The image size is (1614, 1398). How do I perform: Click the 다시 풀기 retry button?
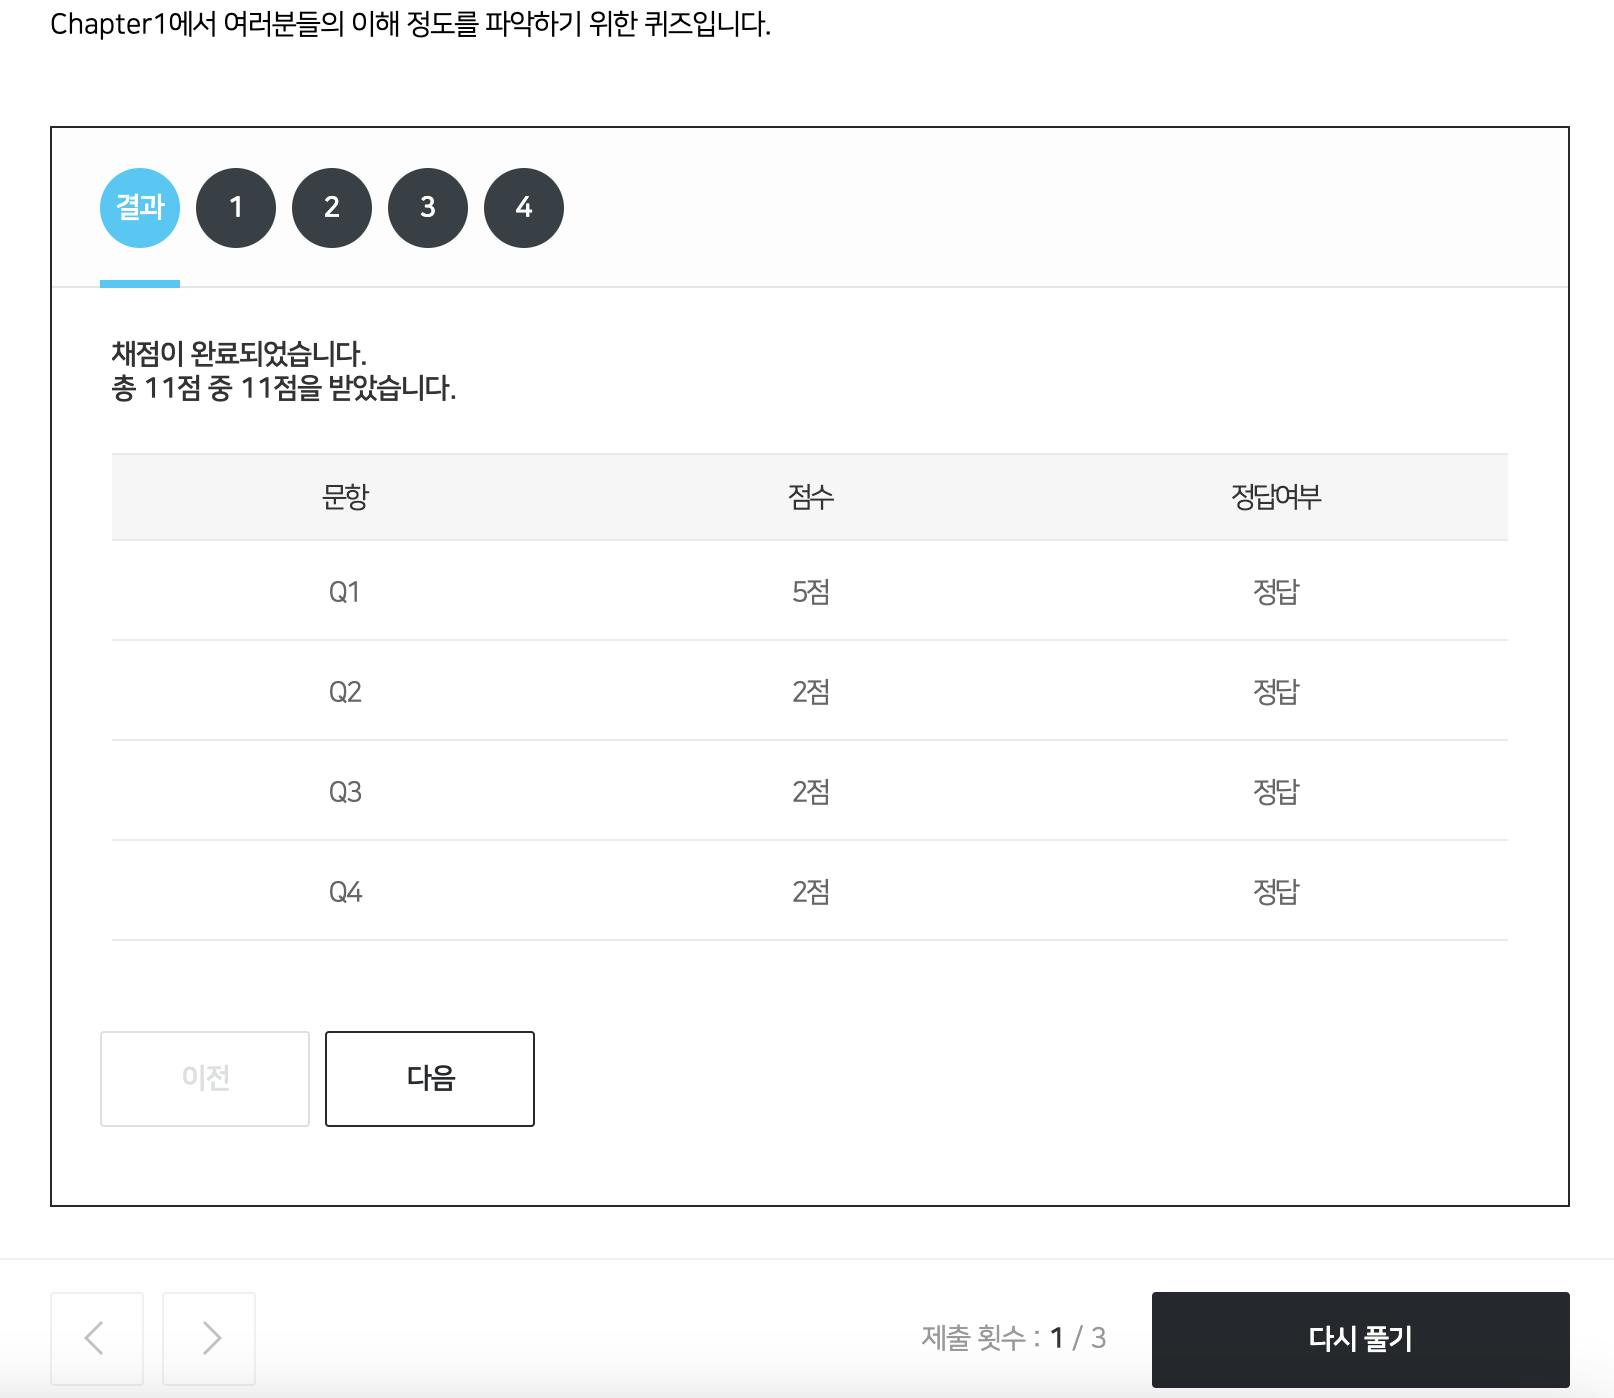[x=1360, y=1338]
